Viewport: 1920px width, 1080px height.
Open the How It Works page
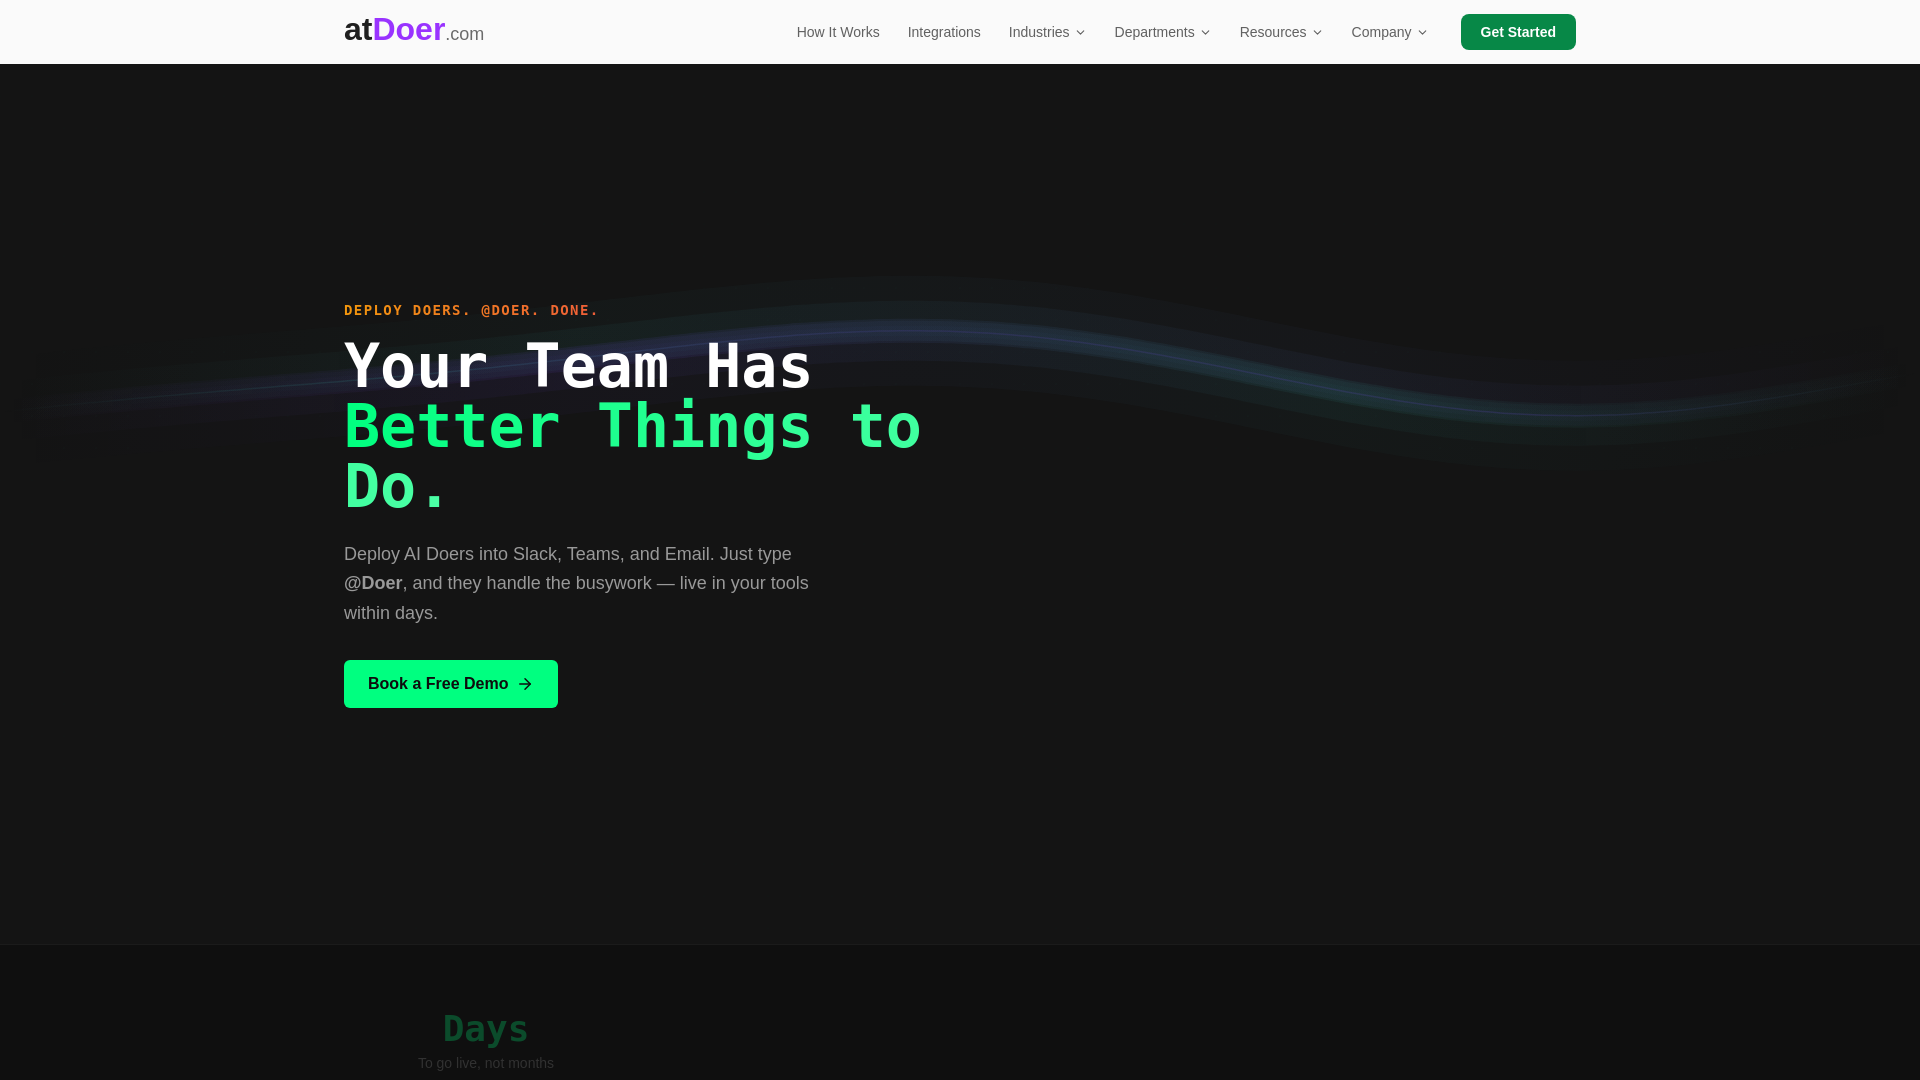[838, 32]
